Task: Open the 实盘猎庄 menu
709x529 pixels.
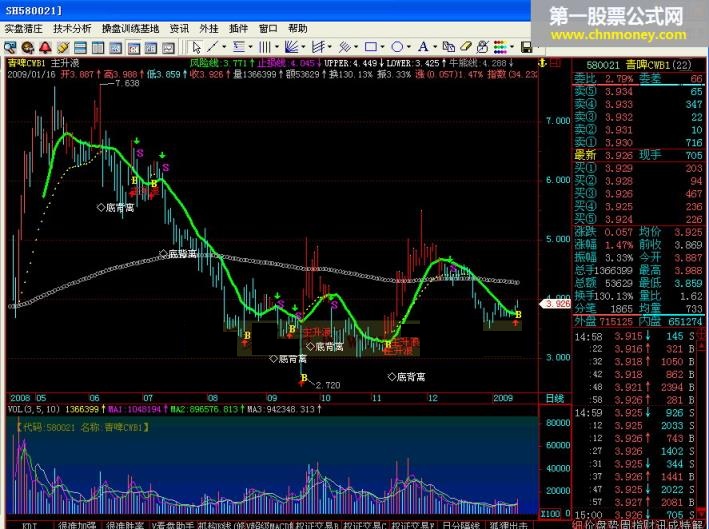Action: [x=24, y=29]
